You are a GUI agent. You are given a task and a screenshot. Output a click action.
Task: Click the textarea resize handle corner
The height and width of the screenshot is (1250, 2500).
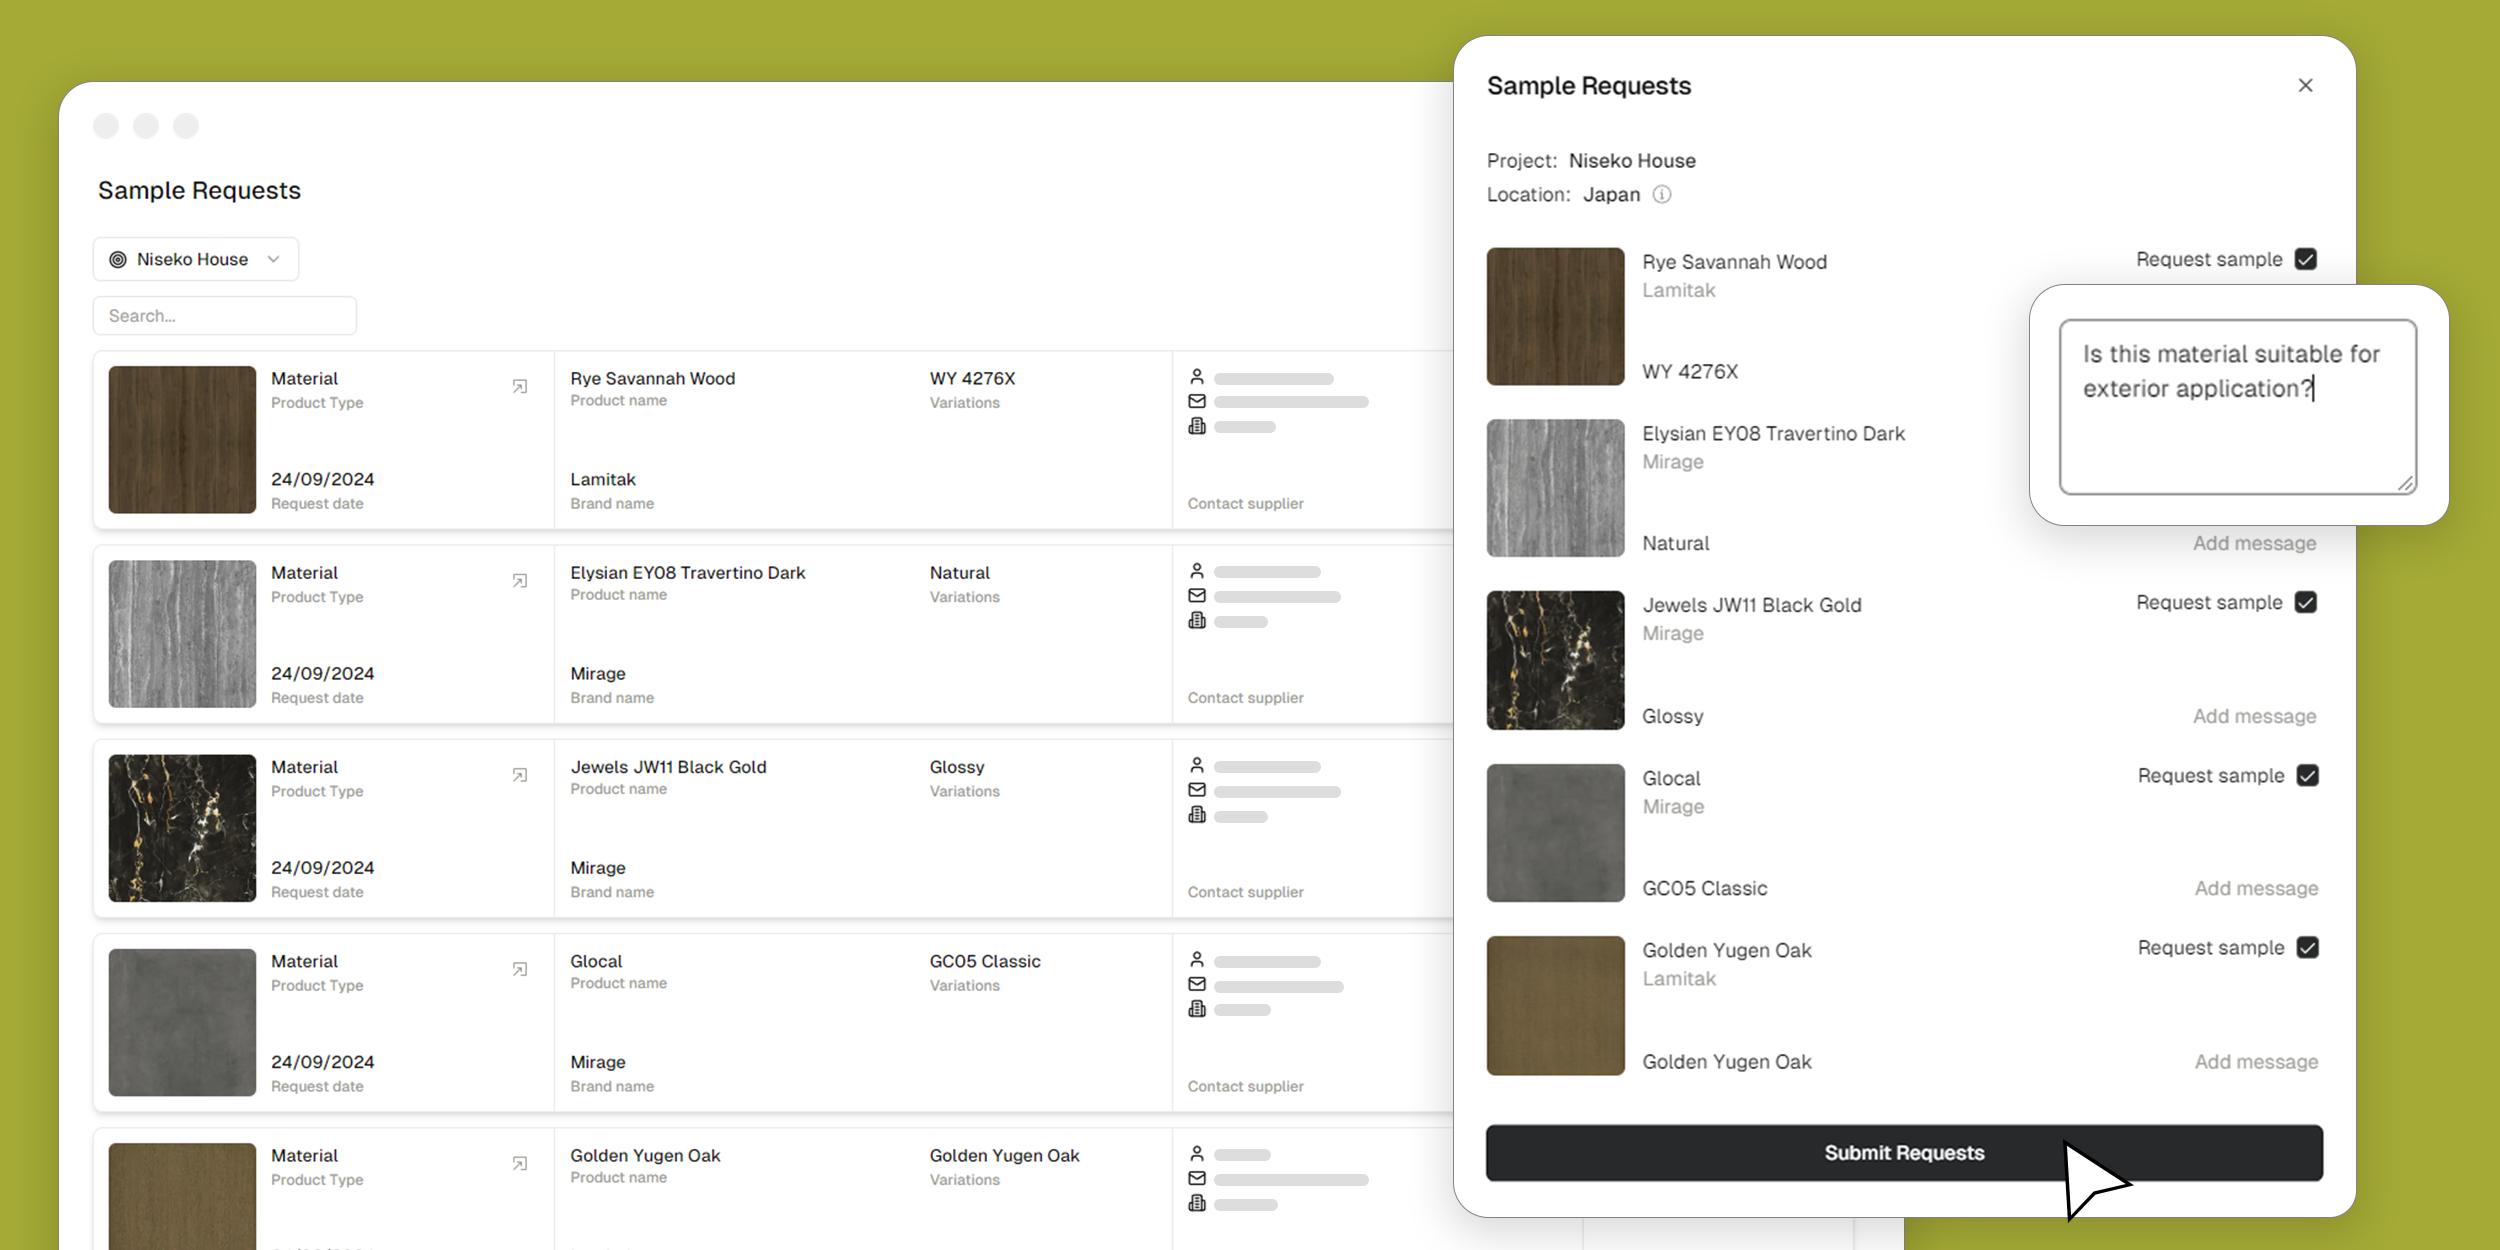click(2406, 483)
